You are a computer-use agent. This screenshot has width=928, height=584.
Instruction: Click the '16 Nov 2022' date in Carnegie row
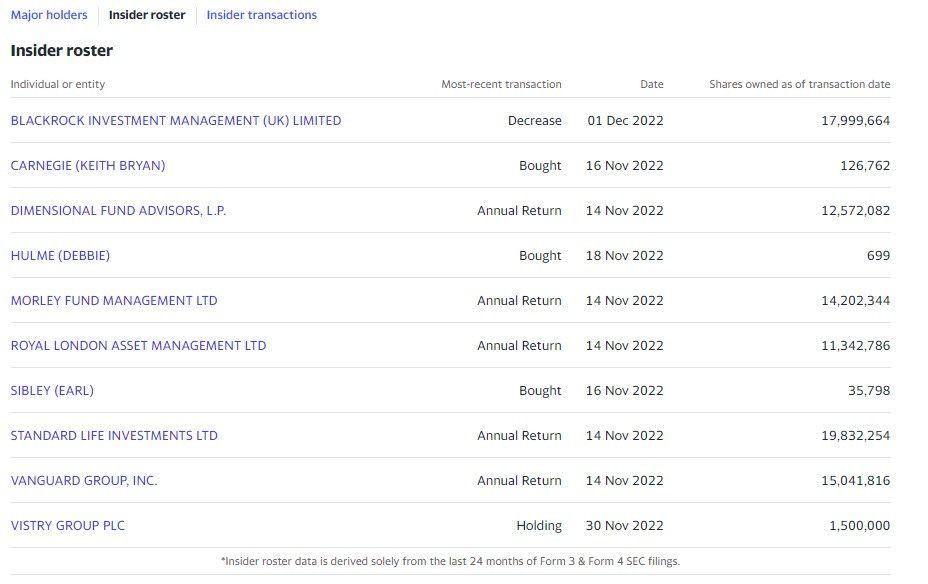pos(624,166)
